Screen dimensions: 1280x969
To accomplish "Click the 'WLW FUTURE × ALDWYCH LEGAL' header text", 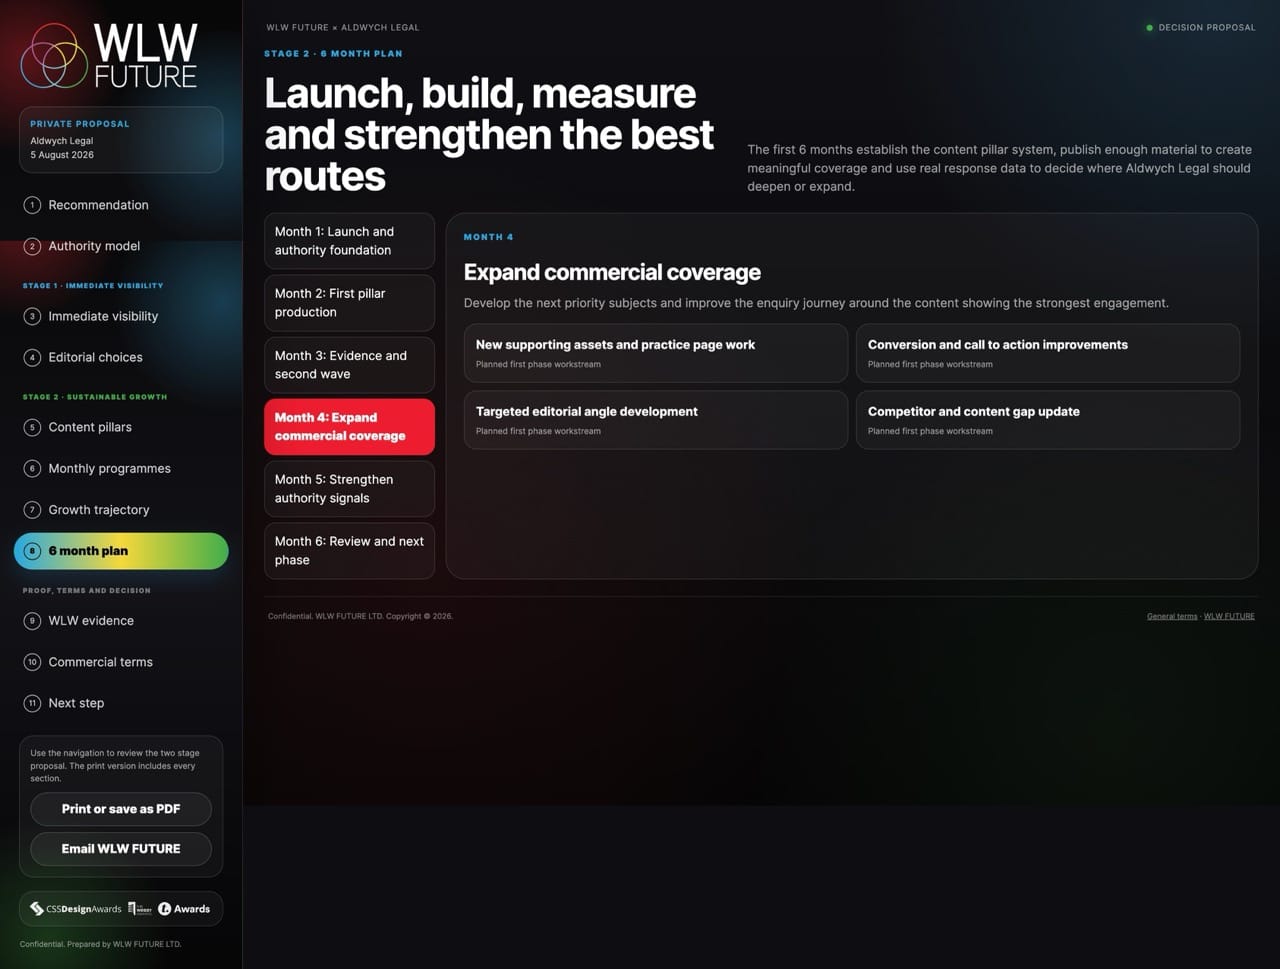I will pyautogui.click(x=343, y=28).
